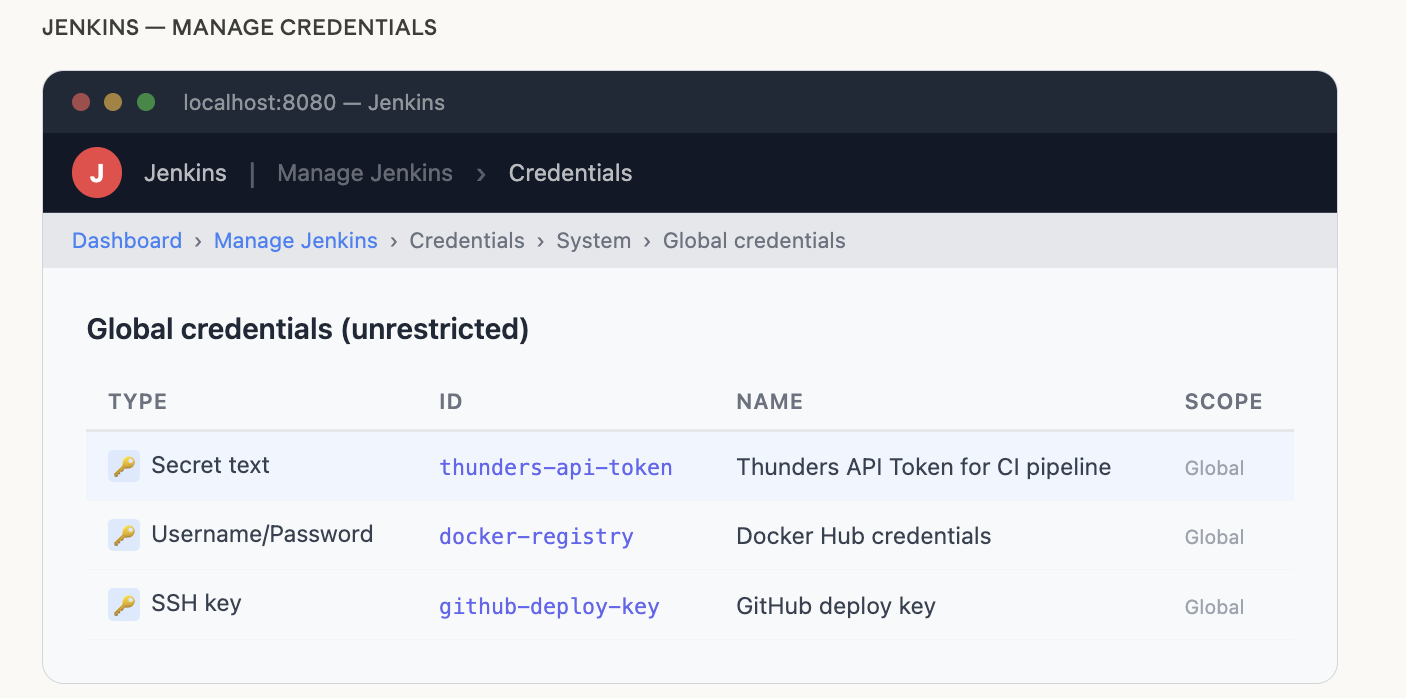The width and height of the screenshot is (1406, 698).
Task: Click the ID column header
Action: [451, 402]
